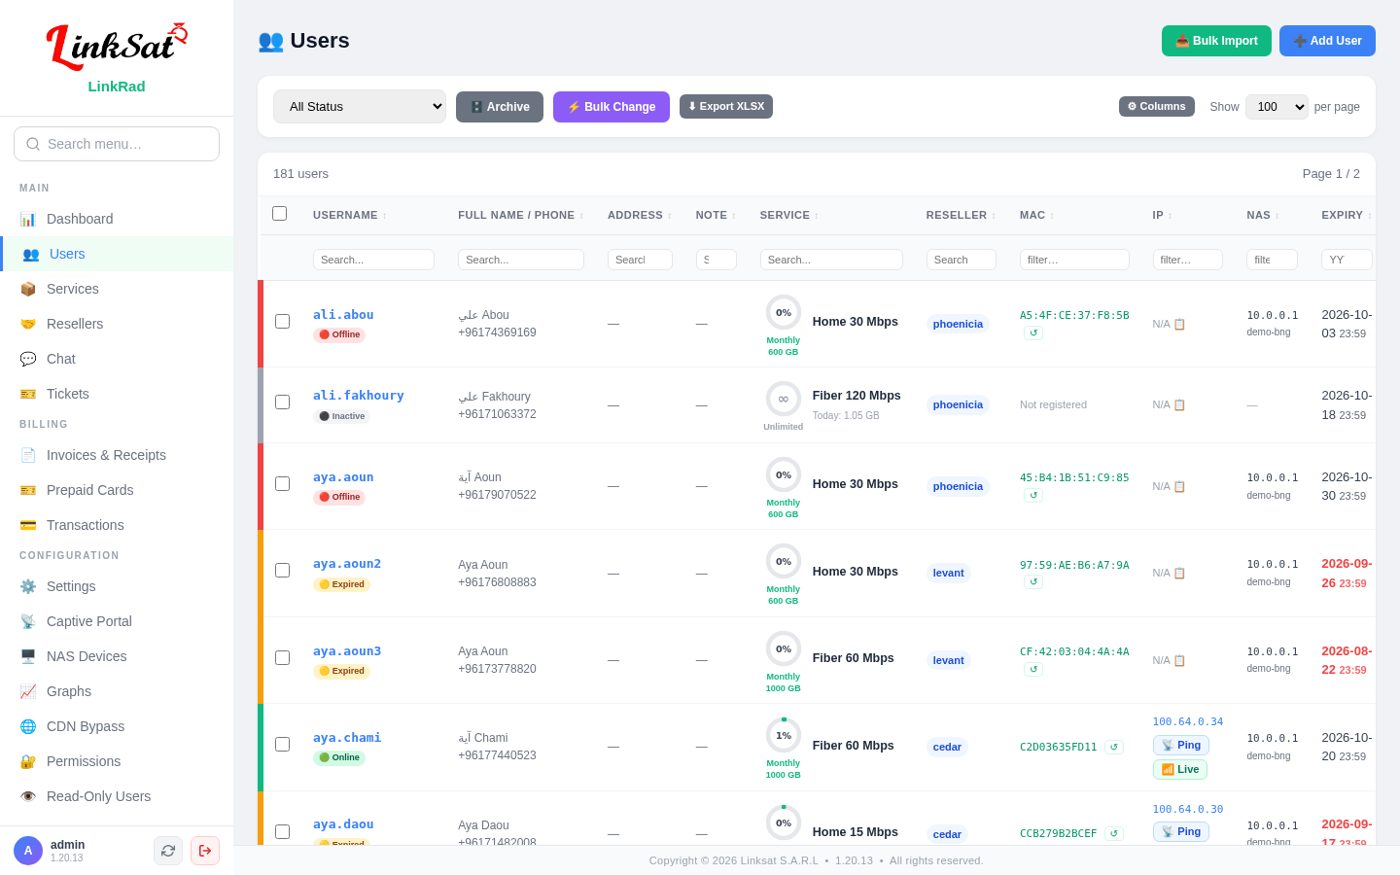Image resolution: width=1400 pixels, height=875 pixels.
Task: Copy IP clipboard icon in aya.aoun2 row
Action: tap(1179, 573)
